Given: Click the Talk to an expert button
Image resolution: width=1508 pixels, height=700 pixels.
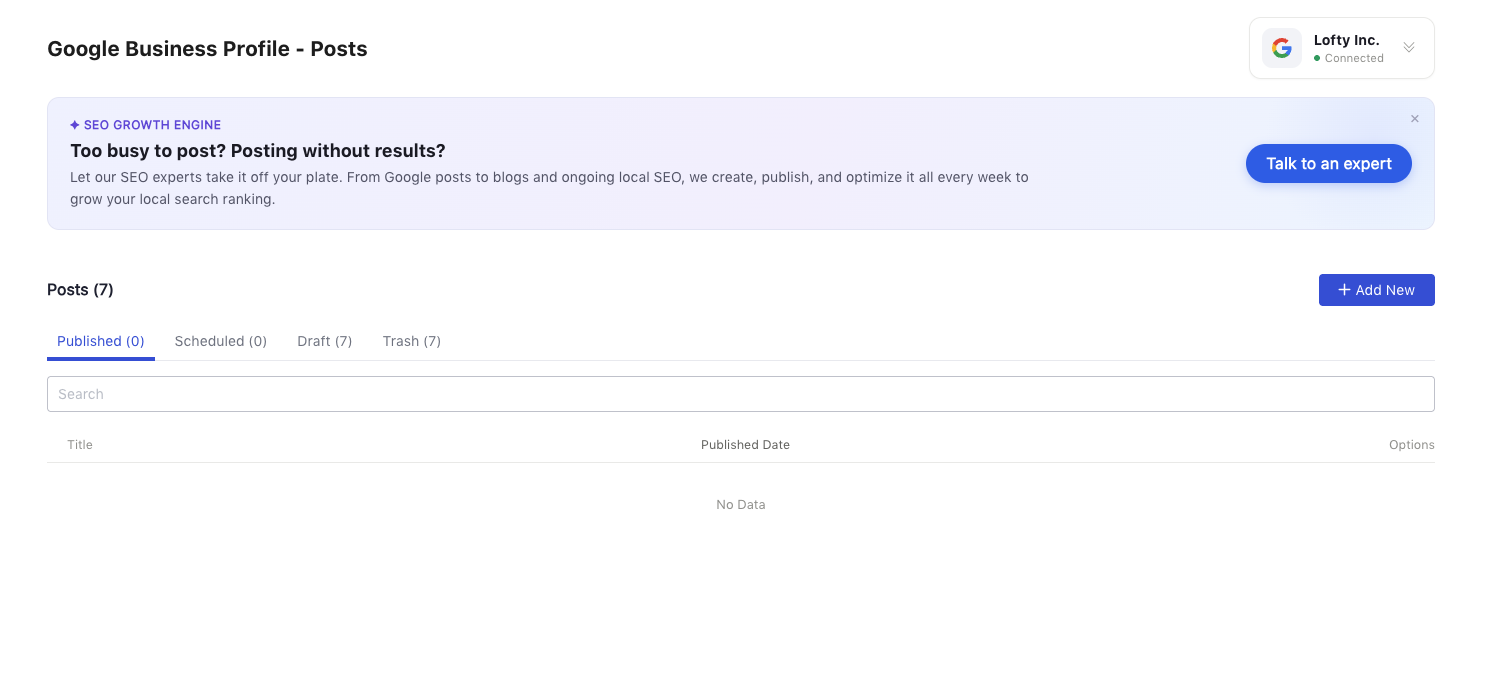Looking at the screenshot, I should click(1329, 164).
